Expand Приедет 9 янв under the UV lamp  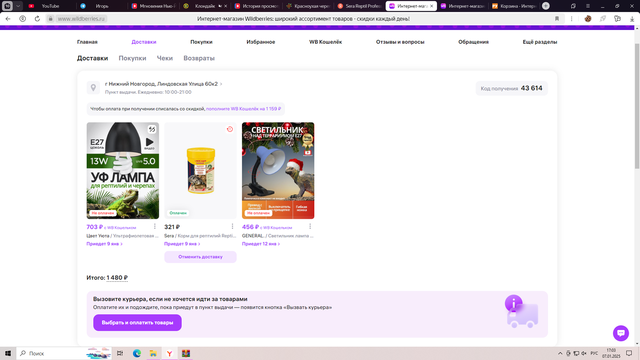pos(104,244)
